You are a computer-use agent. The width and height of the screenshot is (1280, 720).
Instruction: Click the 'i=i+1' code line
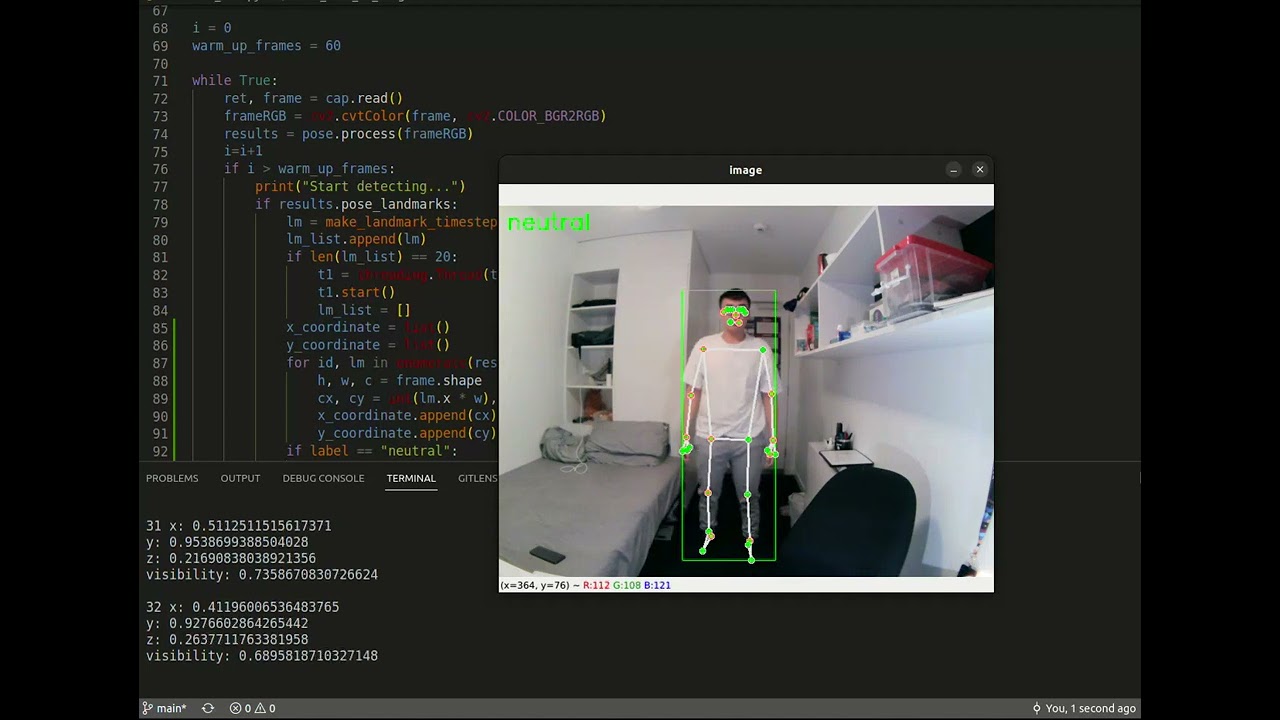point(243,152)
